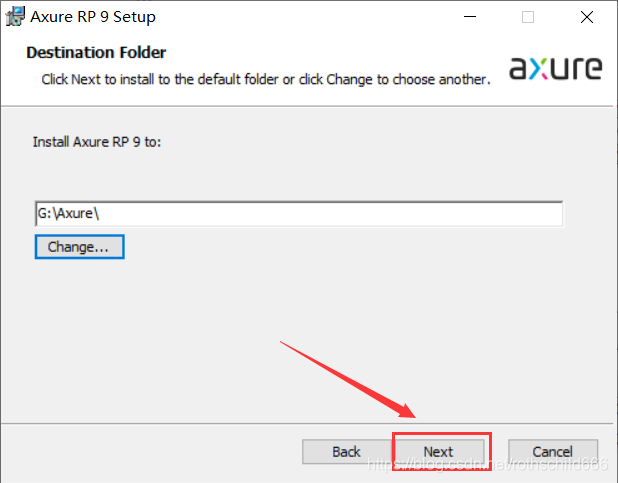Image resolution: width=618 pixels, height=483 pixels.
Task: Click the Destination Folder heading
Action: (96, 52)
